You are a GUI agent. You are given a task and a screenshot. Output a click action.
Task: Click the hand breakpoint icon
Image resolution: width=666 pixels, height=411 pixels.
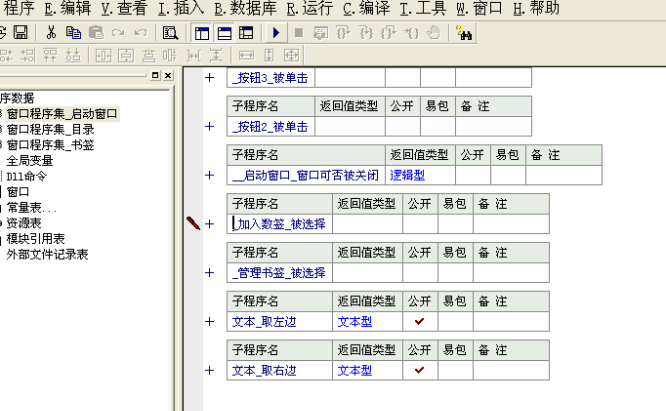coord(433,33)
